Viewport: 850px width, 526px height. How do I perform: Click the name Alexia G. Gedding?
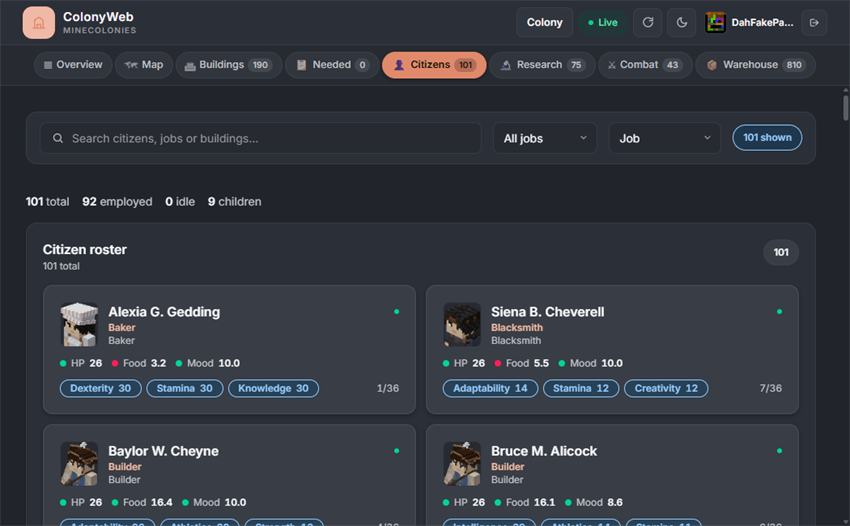tap(164, 312)
